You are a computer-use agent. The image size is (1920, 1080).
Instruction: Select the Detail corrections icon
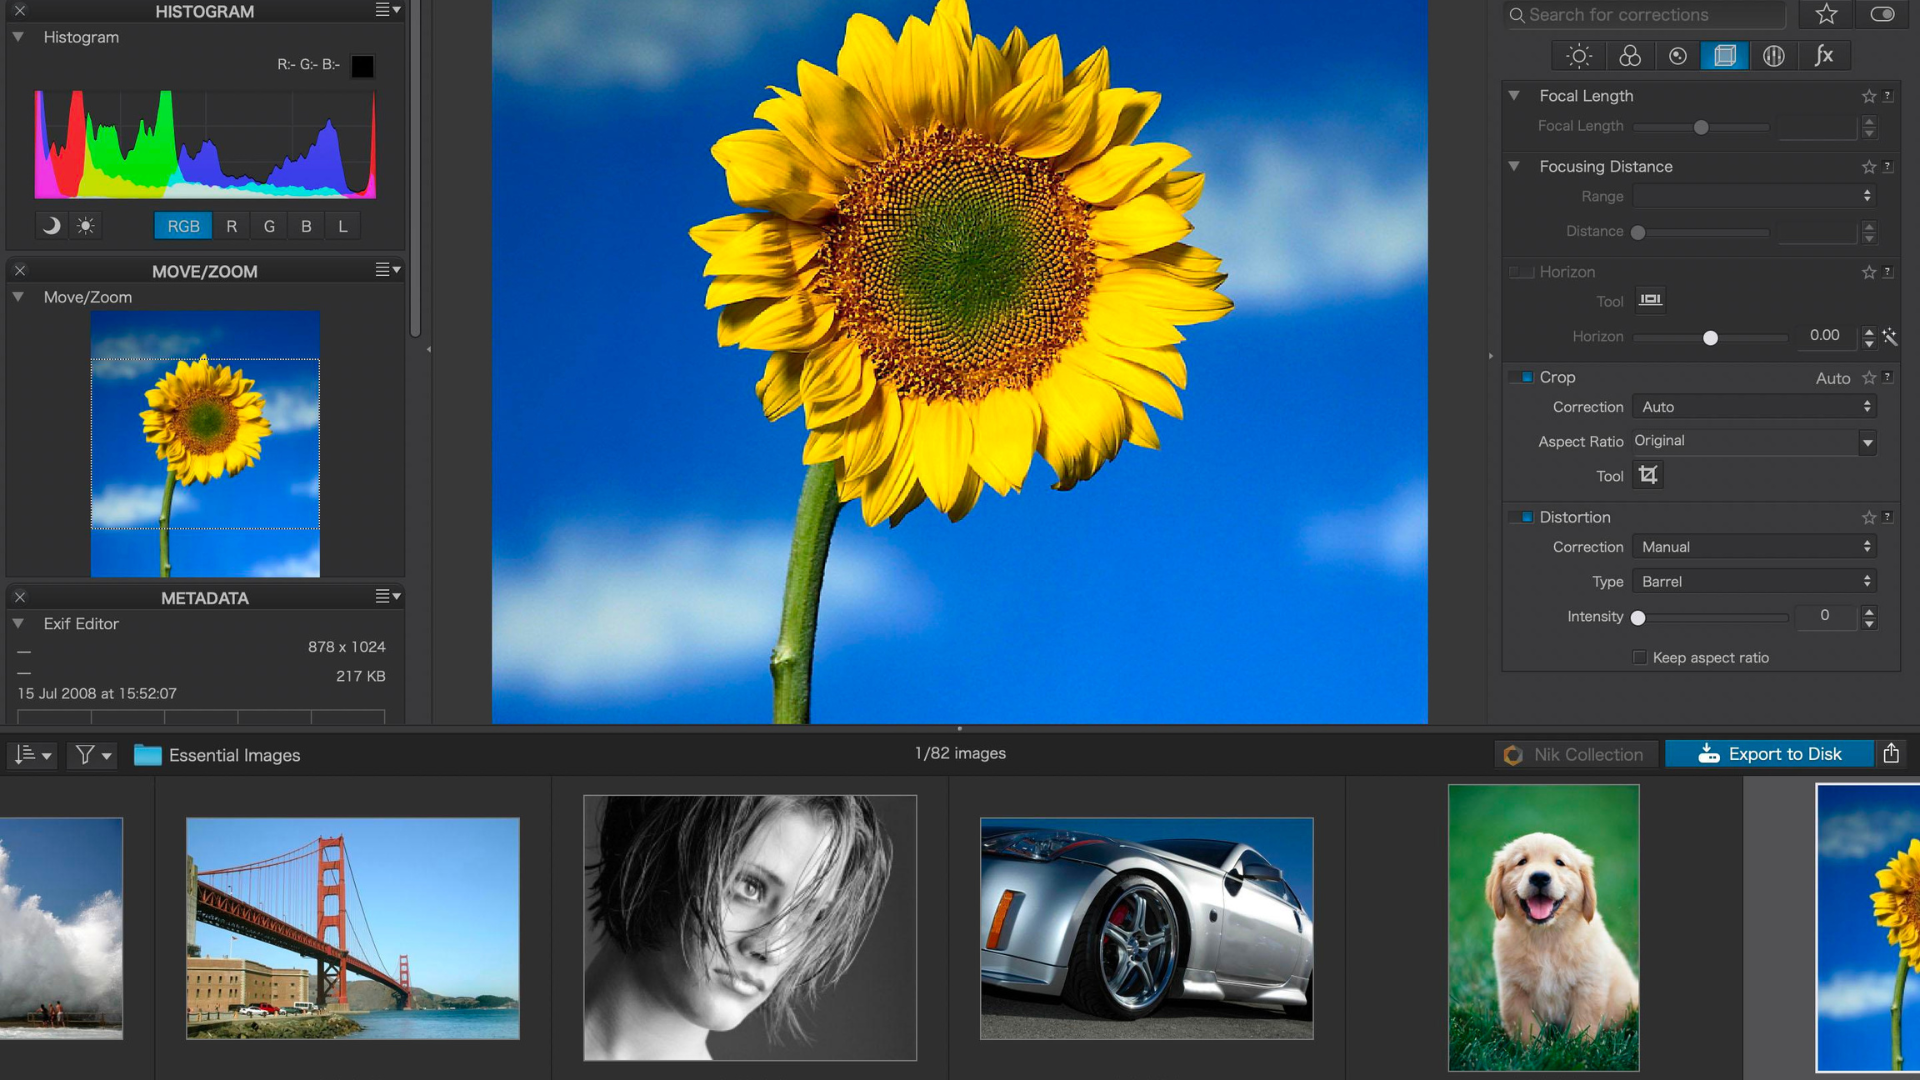point(1677,56)
